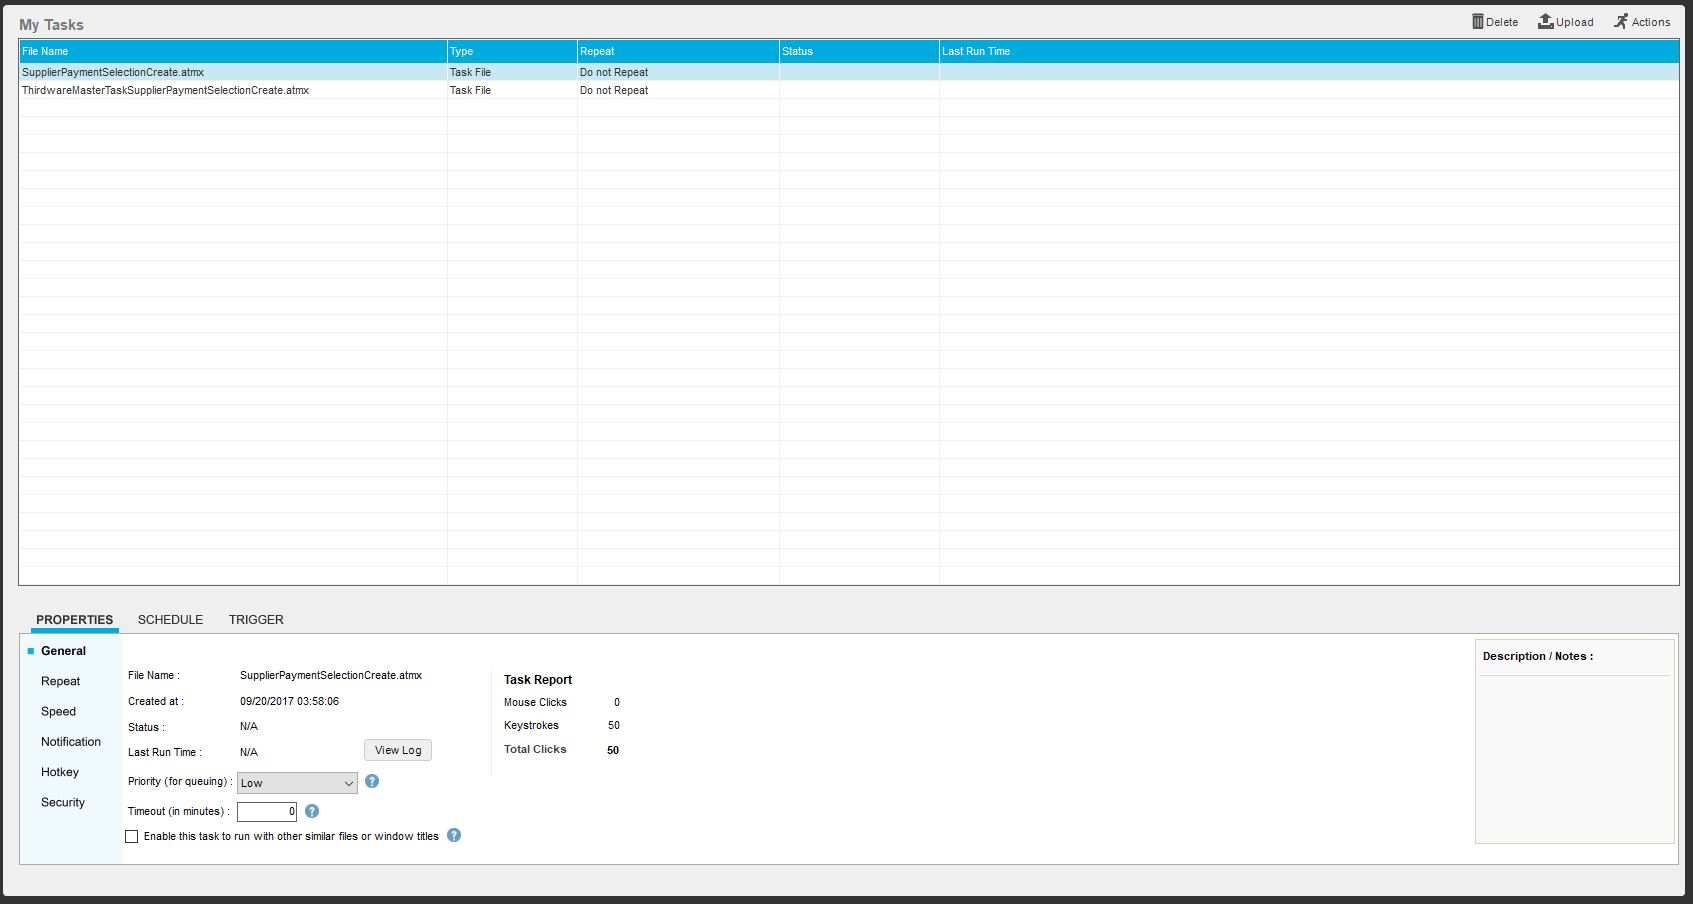Sort by Last Run Time column header
Screen dimensions: 1693x904
[1309, 51]
